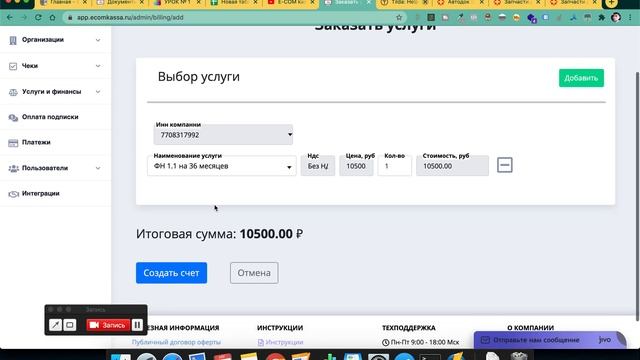This screenshot has width=640, height=360.
Task: Open Отправьте нам сообщение chat
Action: (549, 340)
